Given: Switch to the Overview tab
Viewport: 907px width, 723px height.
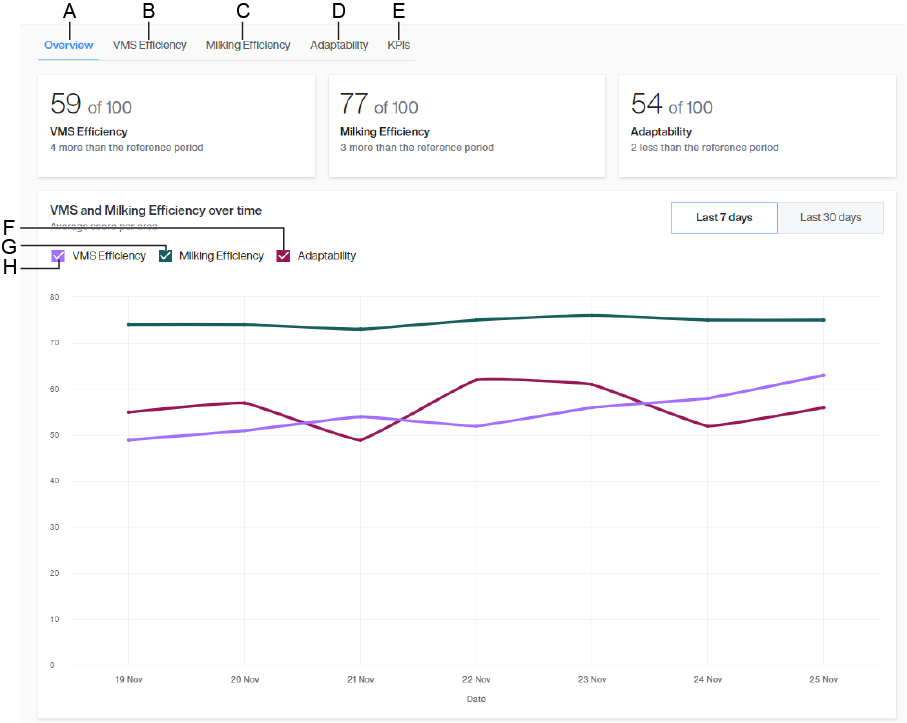Looking at the screenshot, I should point(69,45).
